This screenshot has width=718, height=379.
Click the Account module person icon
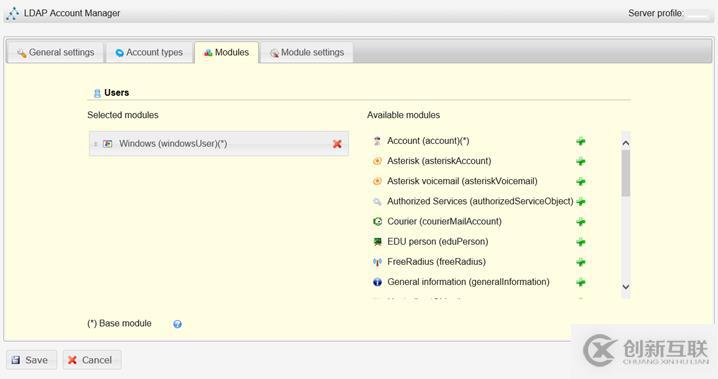coord(377,141)
